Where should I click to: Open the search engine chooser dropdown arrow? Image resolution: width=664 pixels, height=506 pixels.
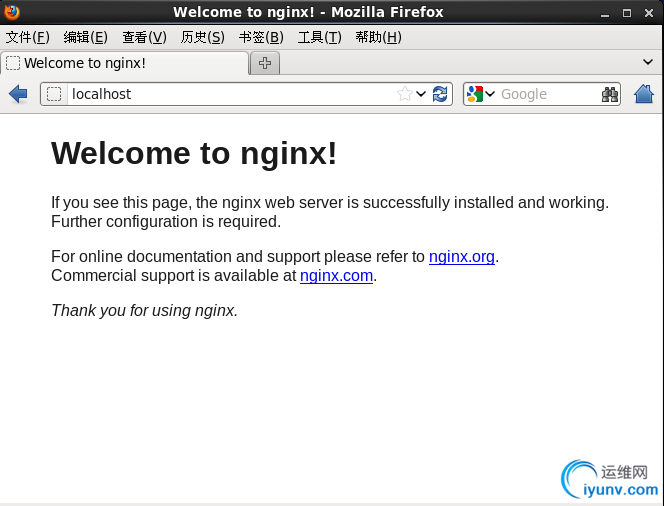[490, 94]
